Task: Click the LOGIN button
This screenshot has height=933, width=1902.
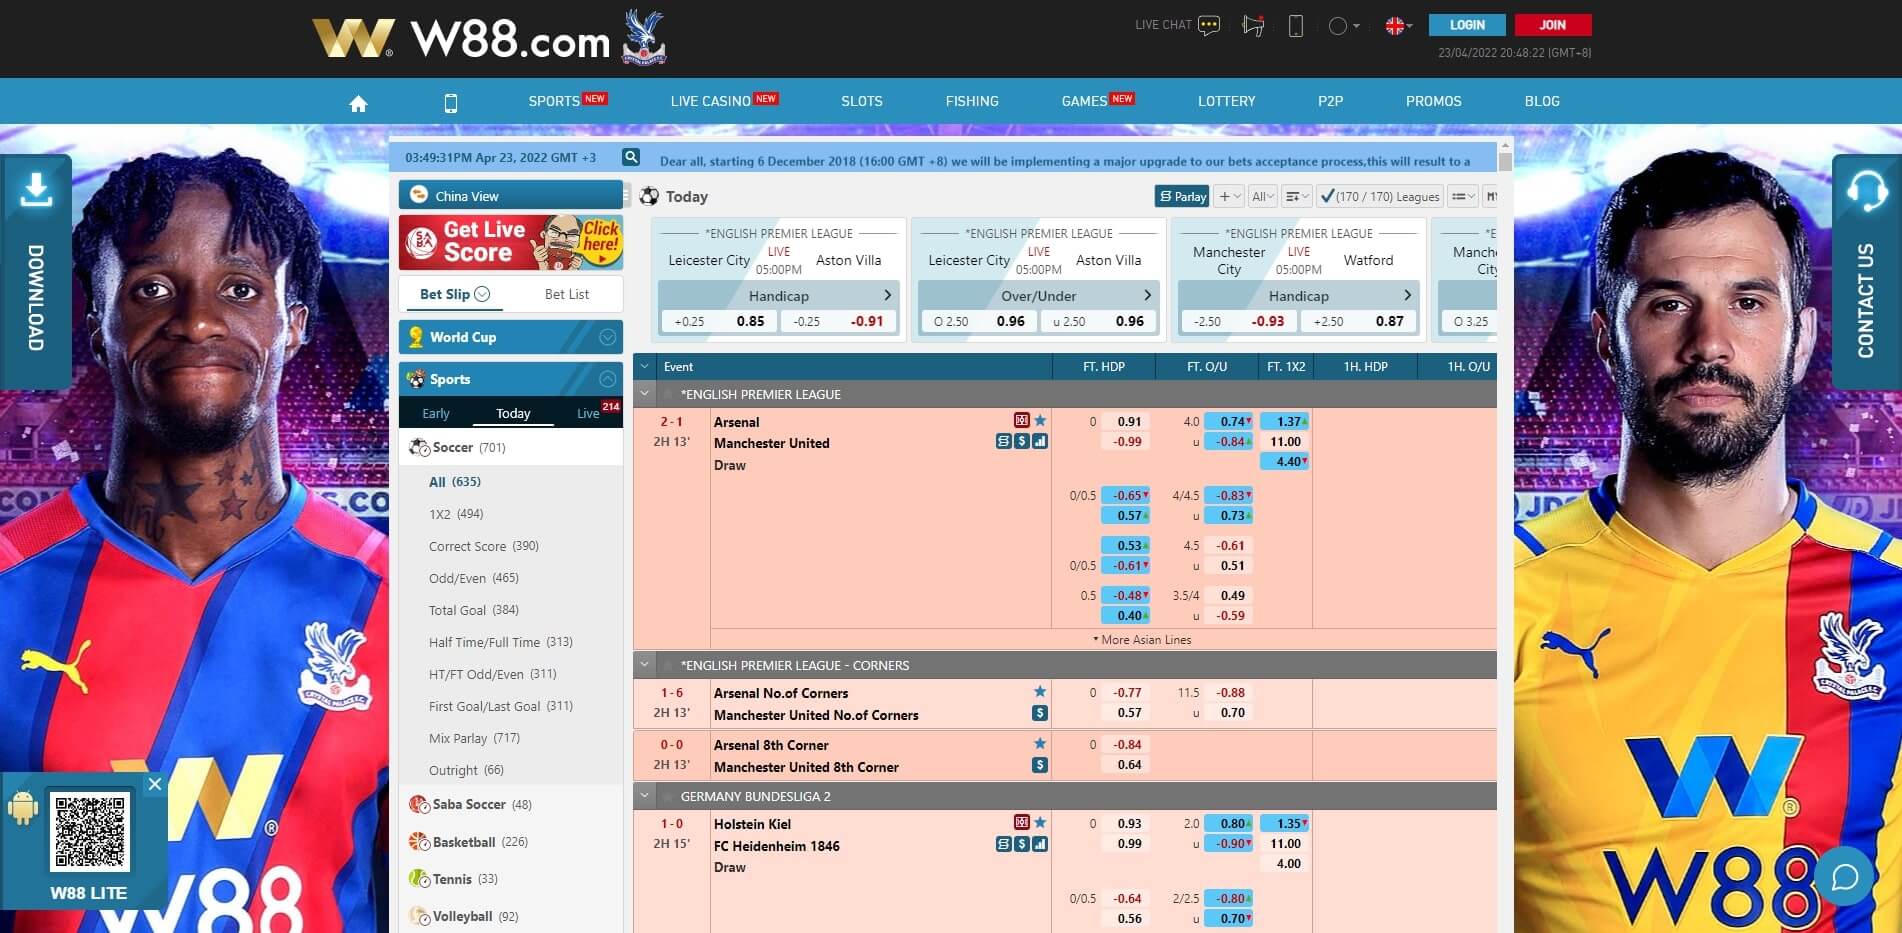Action: click(1467, 24)
